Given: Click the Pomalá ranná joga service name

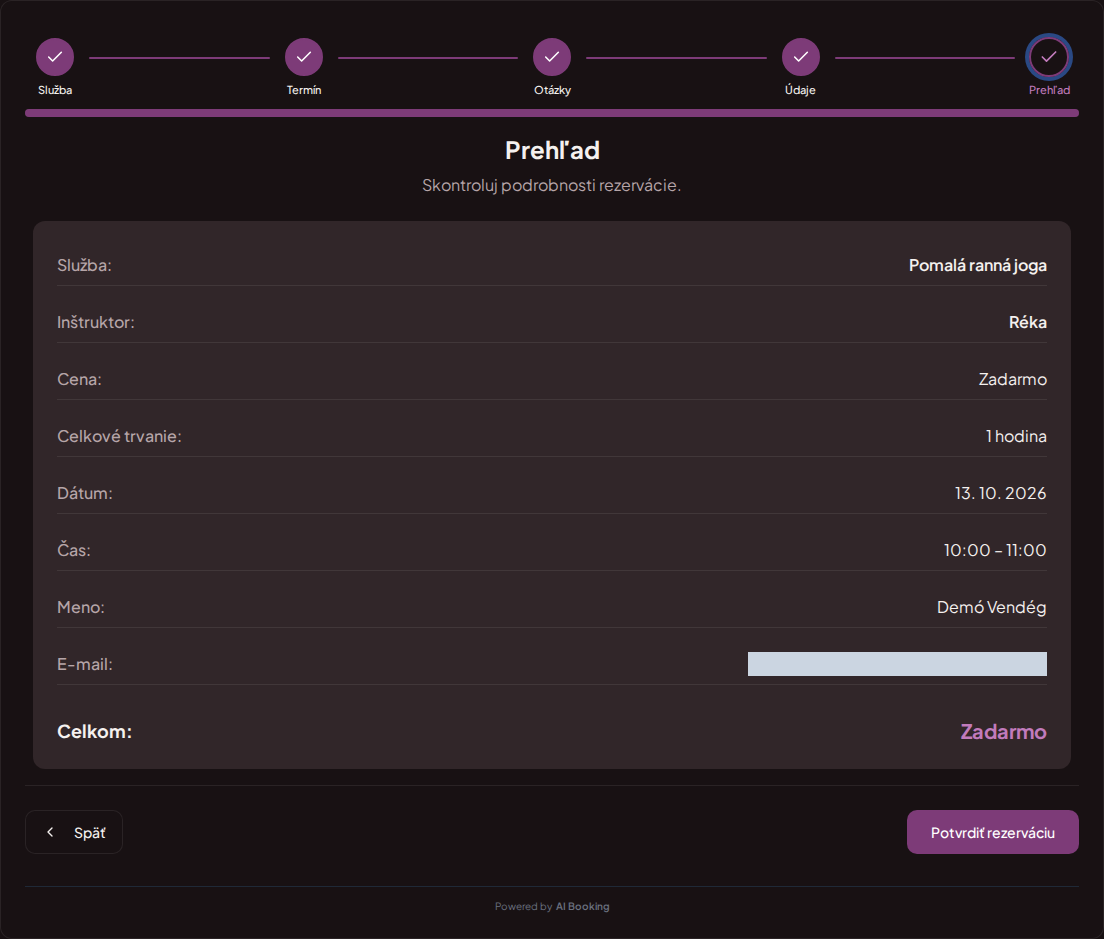Looking at the screenshot, I should pos(977,265).
